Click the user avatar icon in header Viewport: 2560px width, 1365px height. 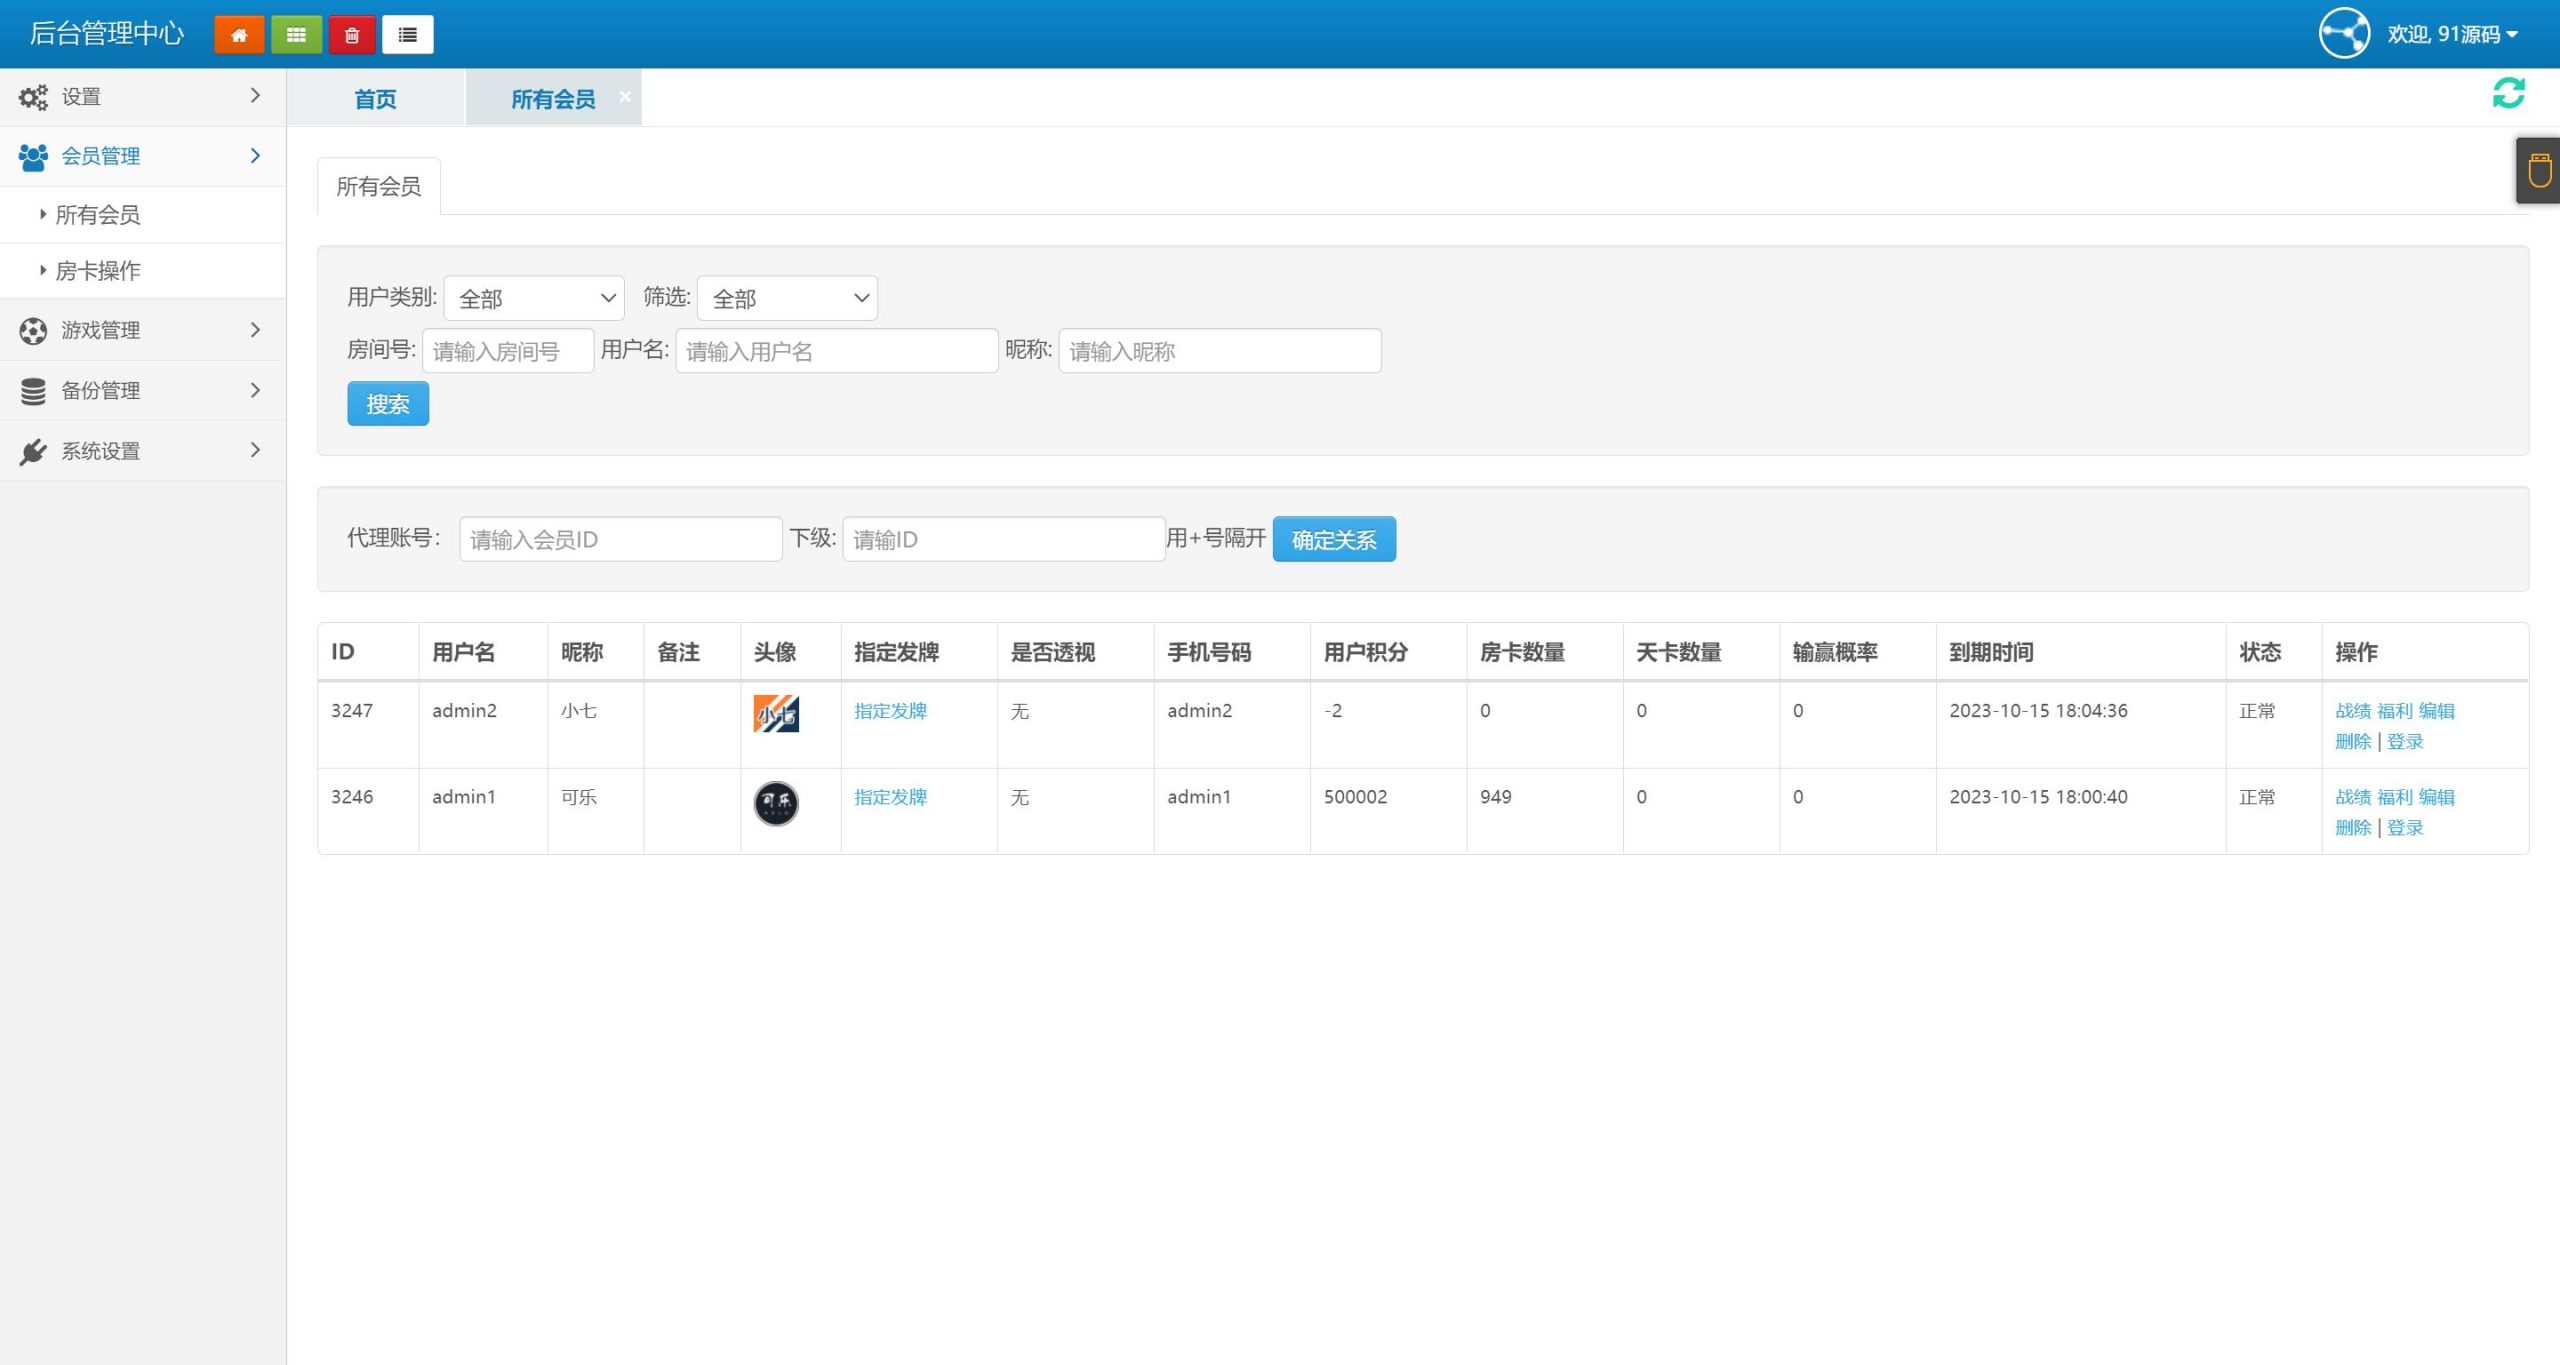(x=2344, y=34)
